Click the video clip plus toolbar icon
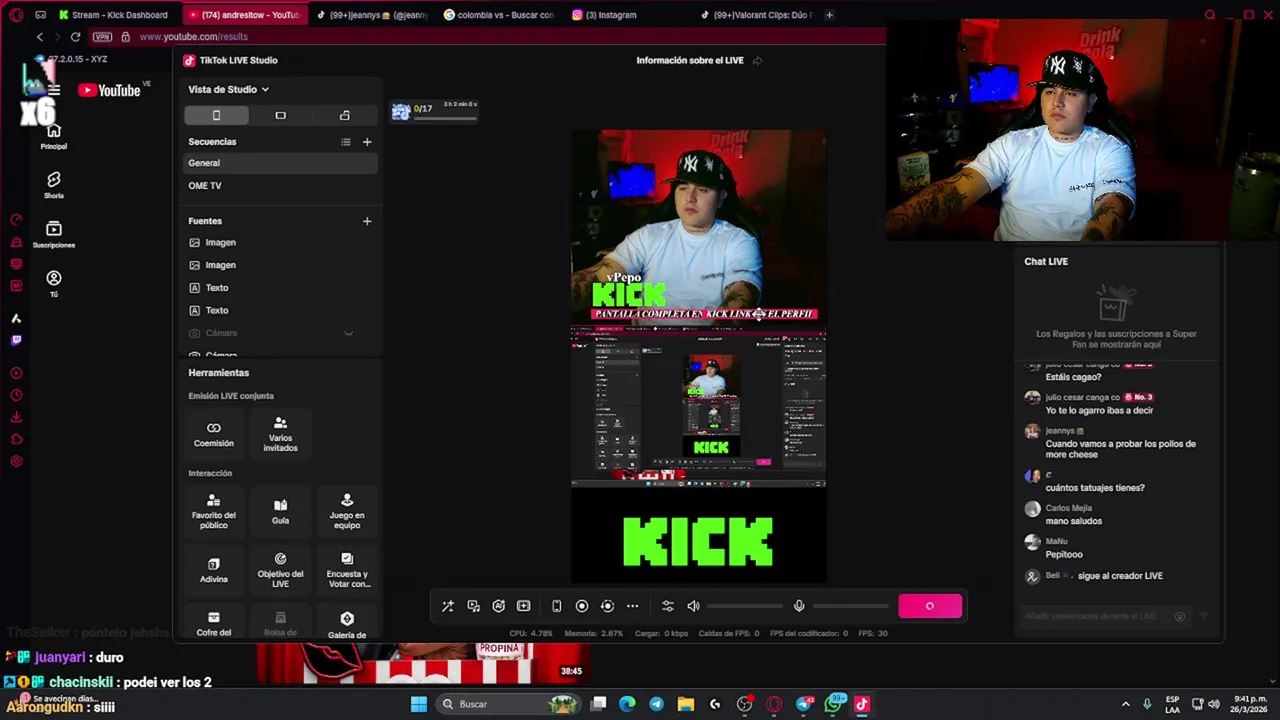1280x720 pixels. coord(523,606)
